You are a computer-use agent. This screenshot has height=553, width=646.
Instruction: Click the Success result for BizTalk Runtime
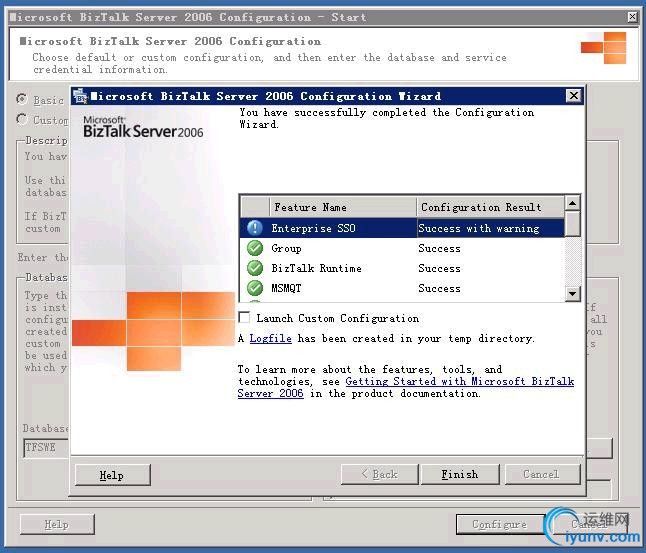click(x=439, y=268)
